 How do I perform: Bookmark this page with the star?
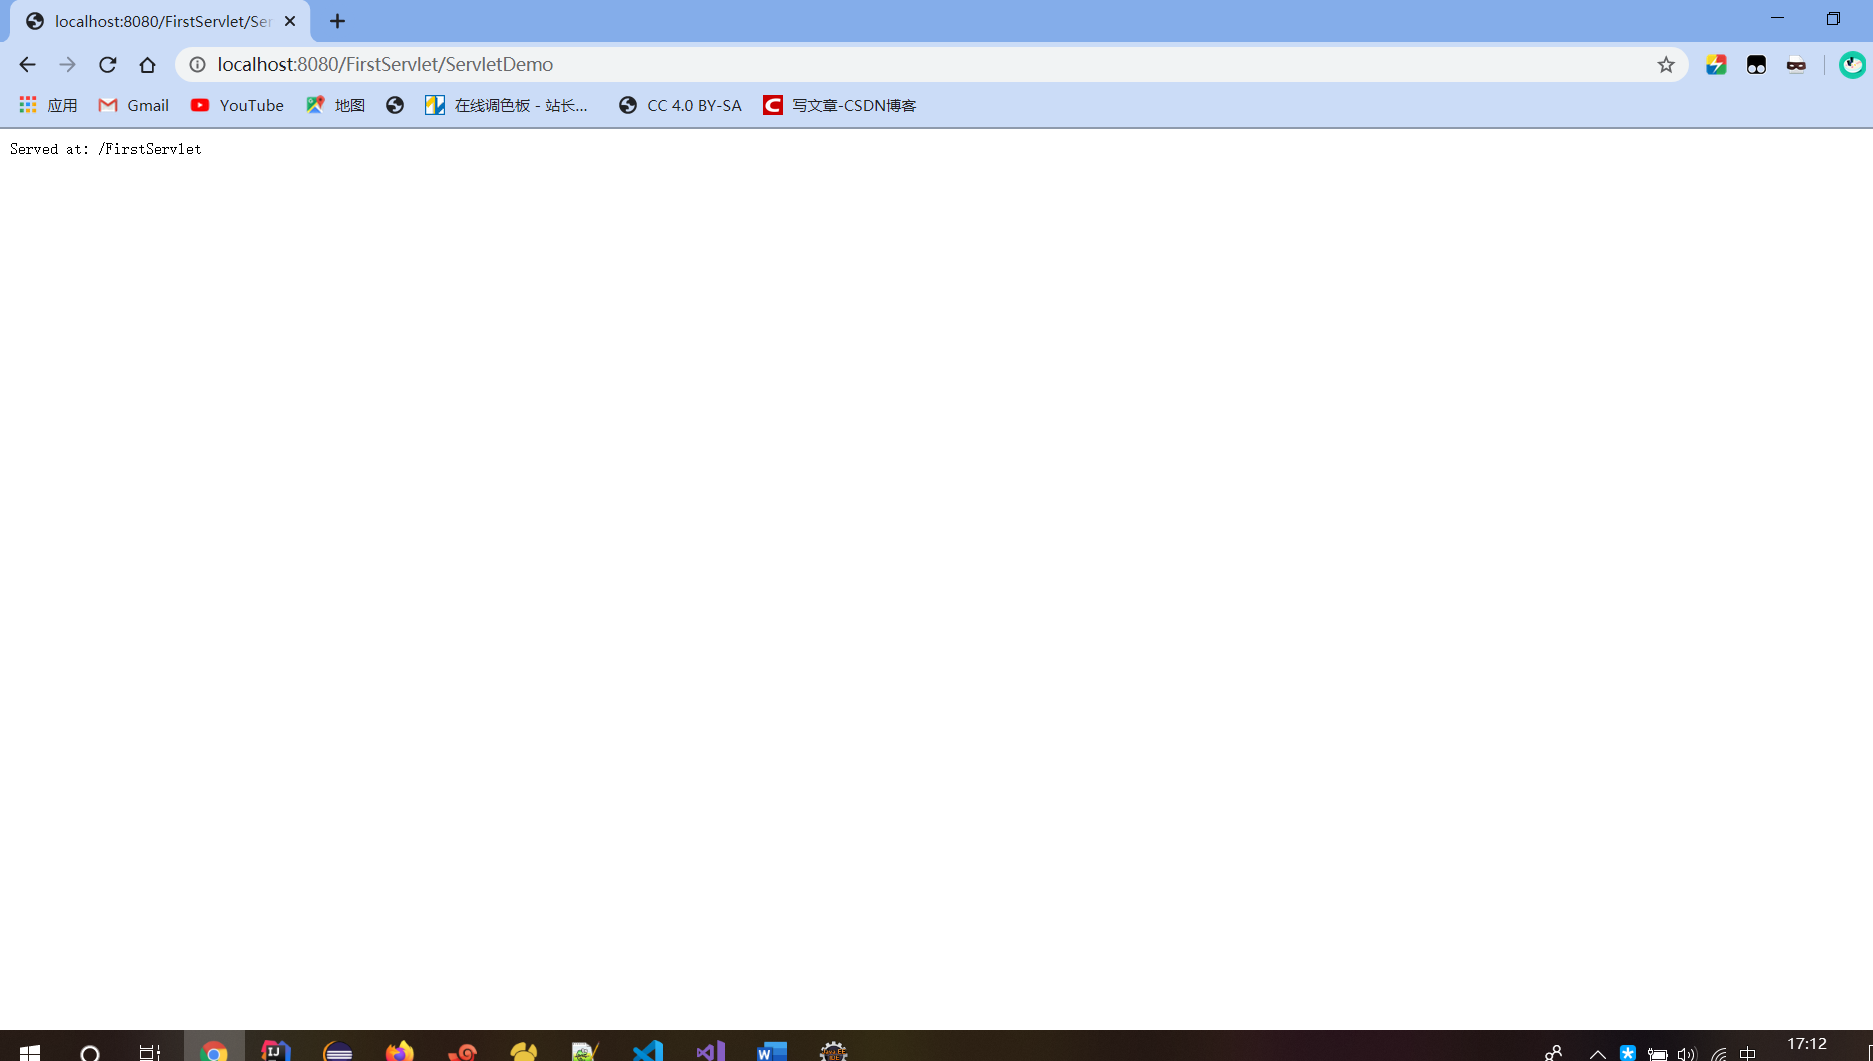(x=1666, y=65)
